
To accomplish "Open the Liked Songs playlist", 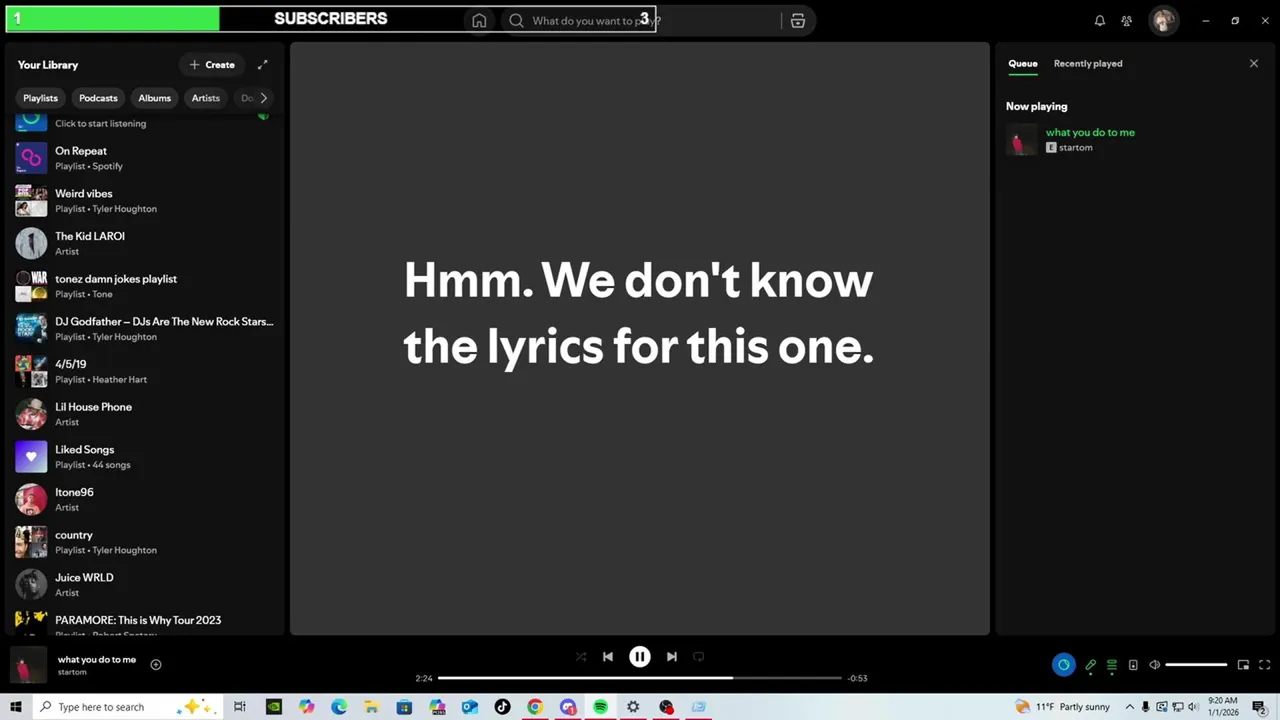I will [145, 457].
